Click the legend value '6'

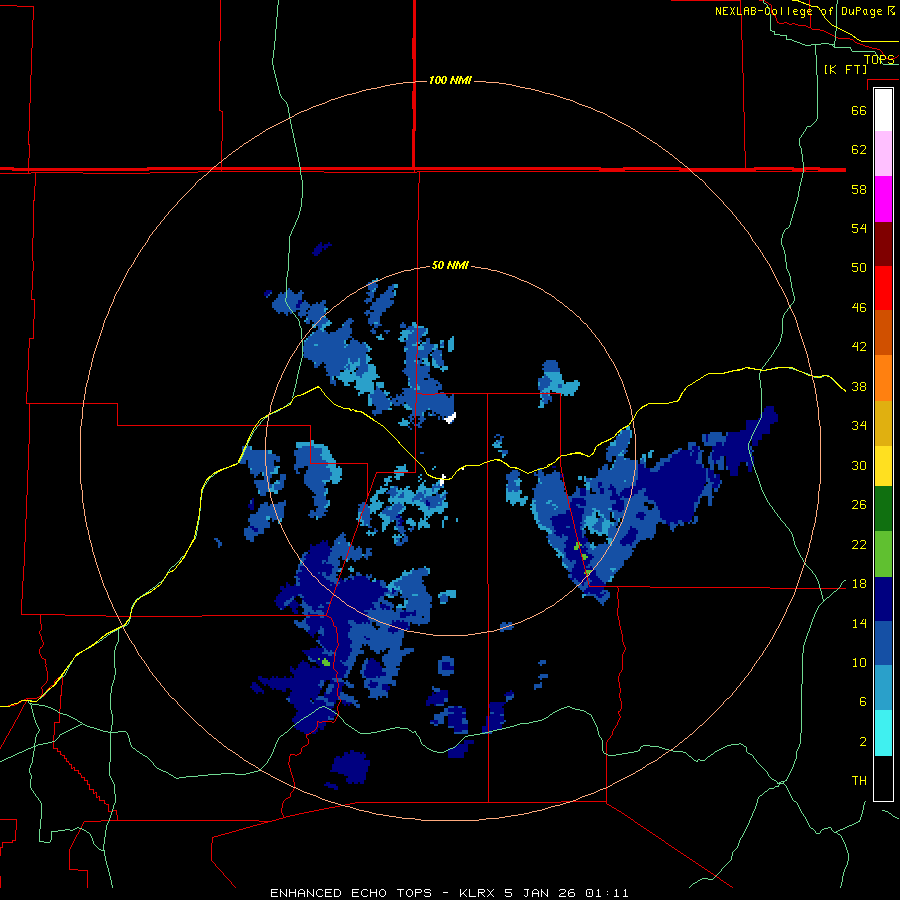863,702
